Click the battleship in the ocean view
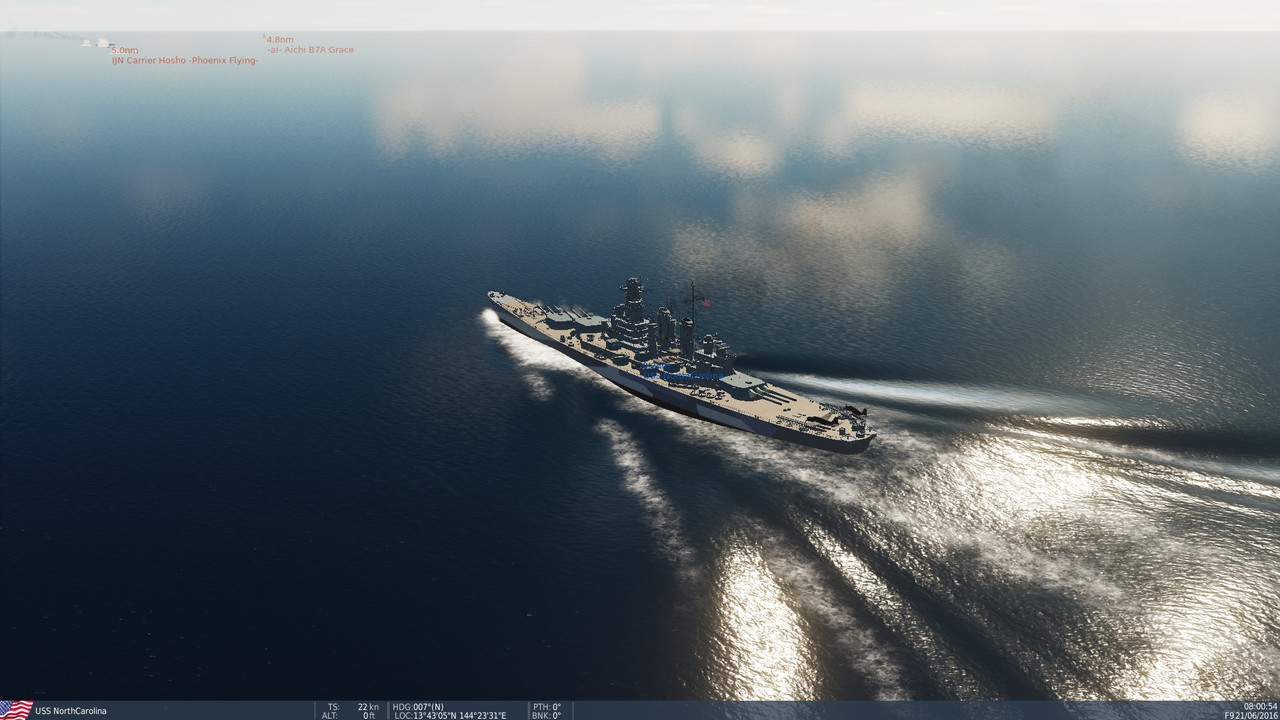The image size is (1280, 720). click(x=680, y=365)
